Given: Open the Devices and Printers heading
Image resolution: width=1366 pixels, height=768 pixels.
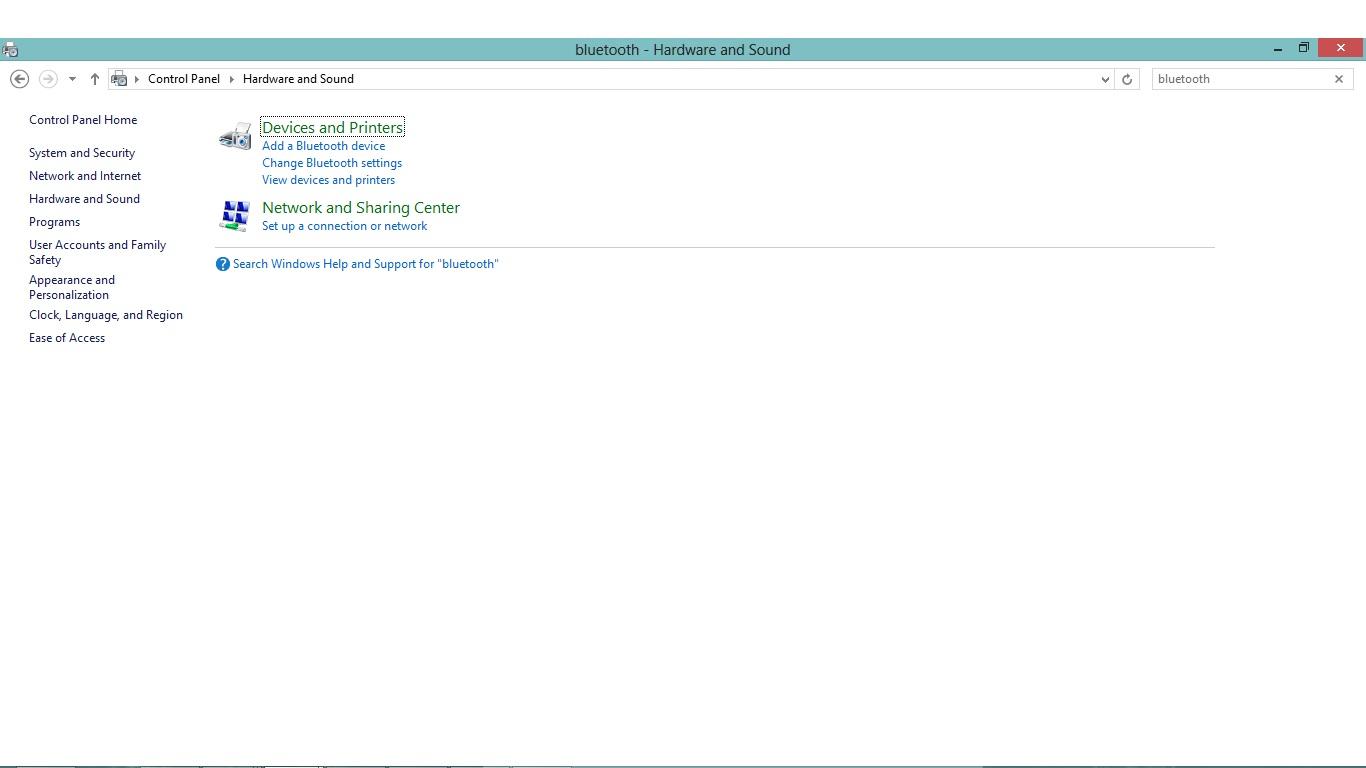Looking at the screenshot, I should [x=332, y=128].
